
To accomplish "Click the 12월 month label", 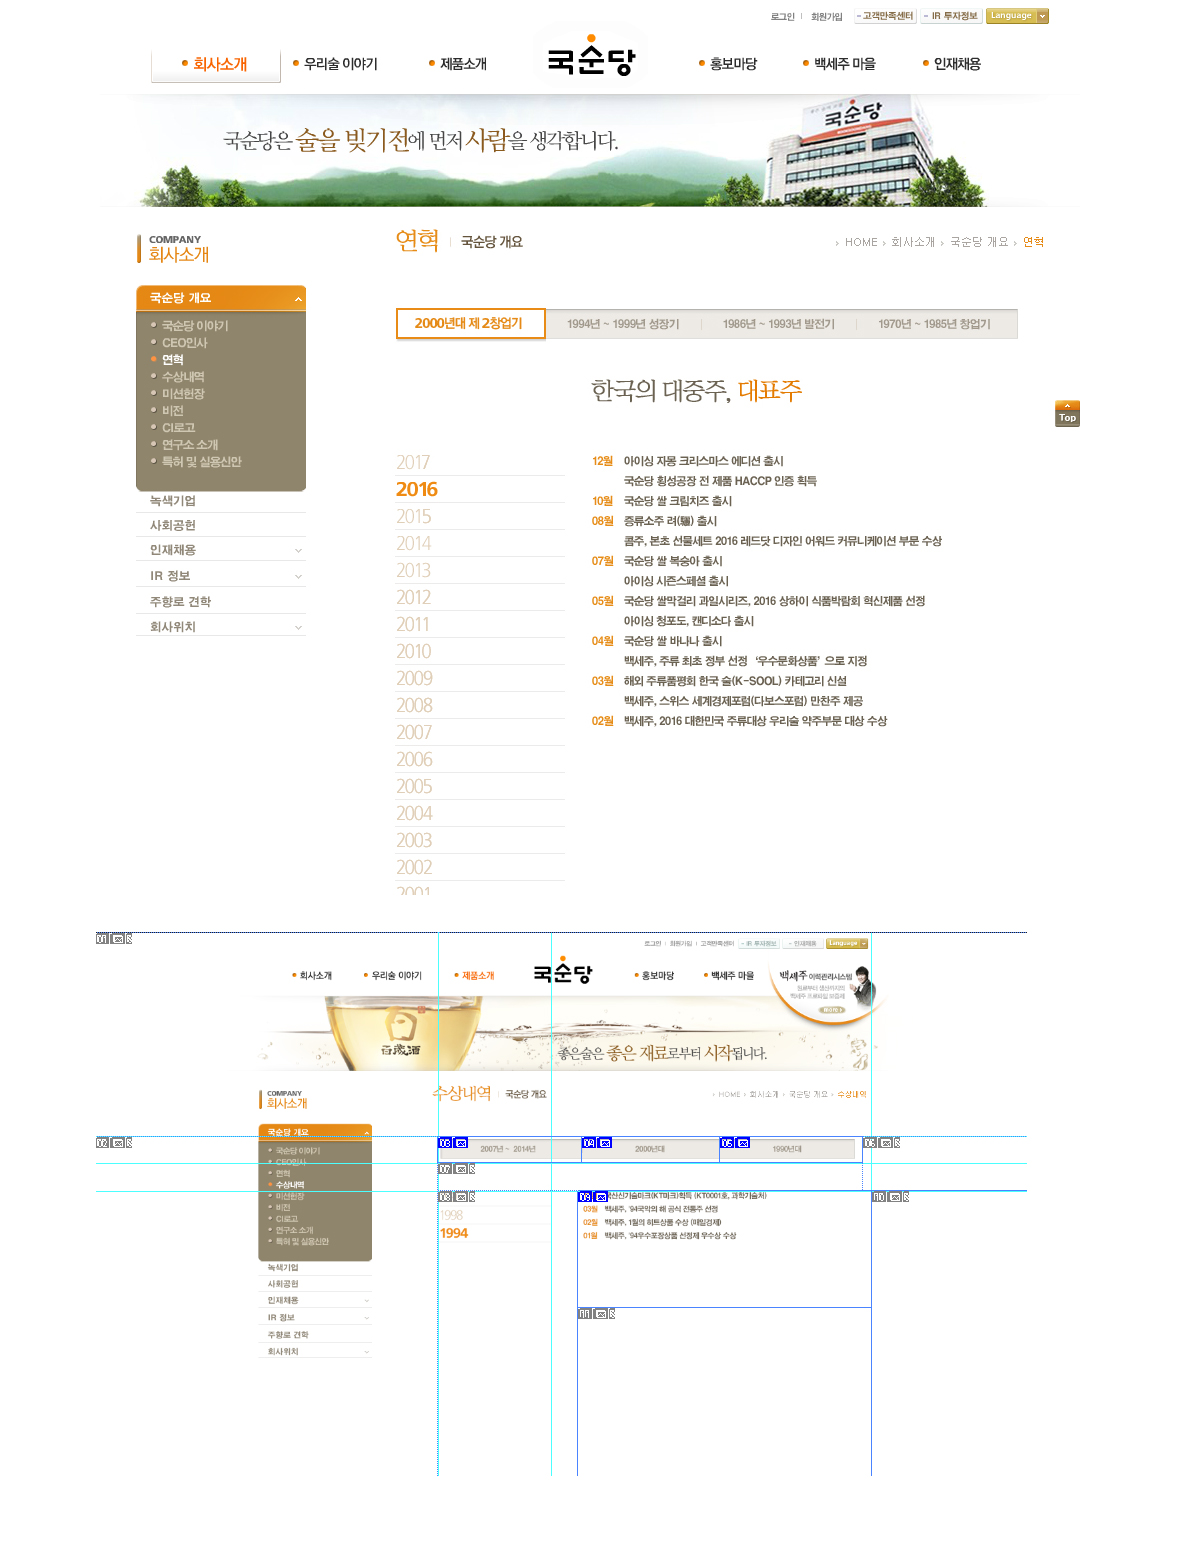I will [x=602, y=462].
